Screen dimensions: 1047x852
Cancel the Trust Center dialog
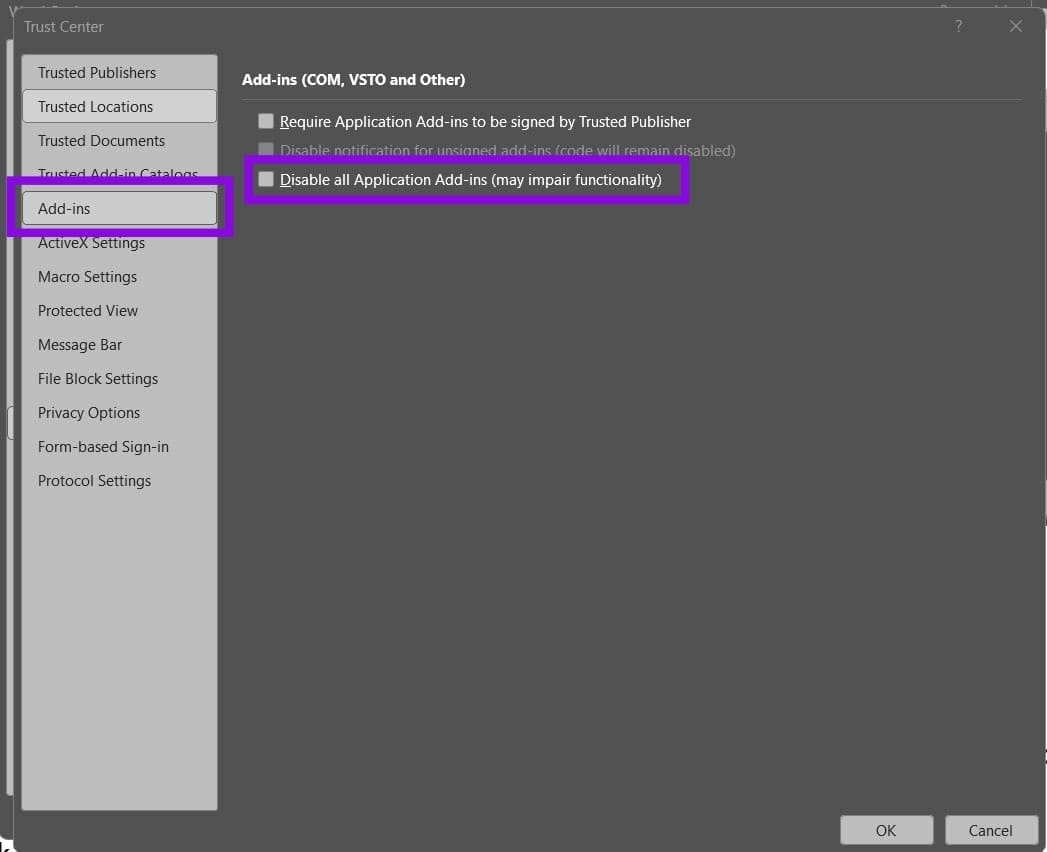coord(991,831)
